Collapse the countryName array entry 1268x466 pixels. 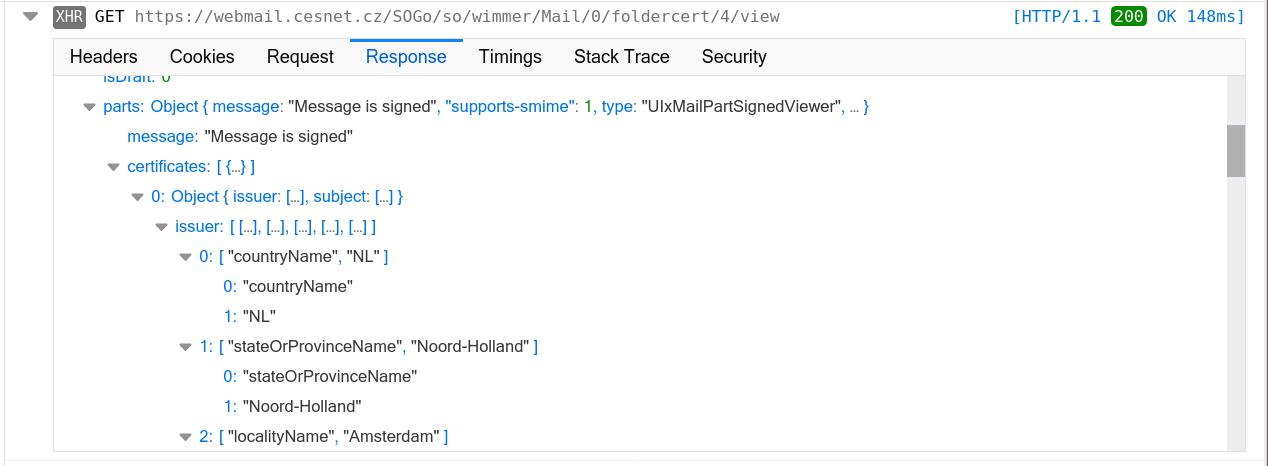tap(186, 257)
